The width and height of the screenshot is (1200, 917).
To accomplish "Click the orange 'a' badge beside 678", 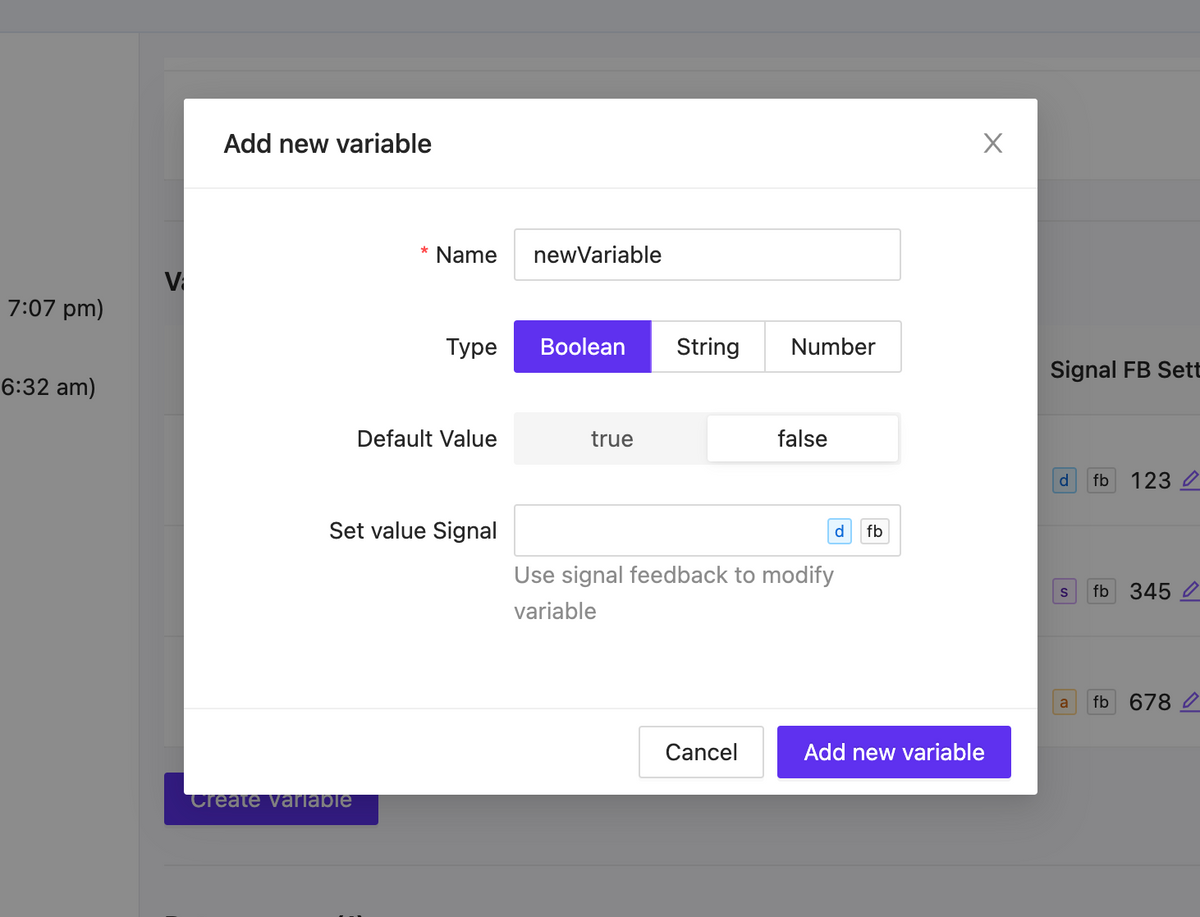I will [1063, 702].
